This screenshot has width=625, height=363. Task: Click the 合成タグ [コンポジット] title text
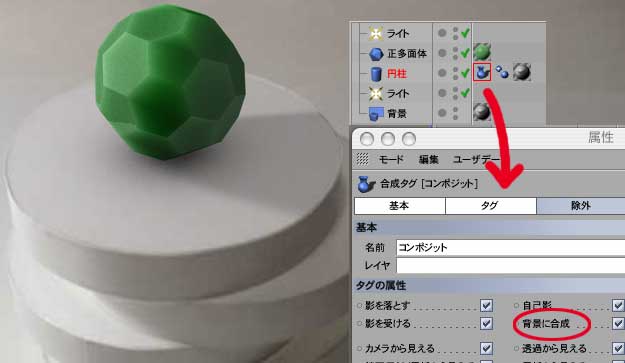(x=428, y=184)
